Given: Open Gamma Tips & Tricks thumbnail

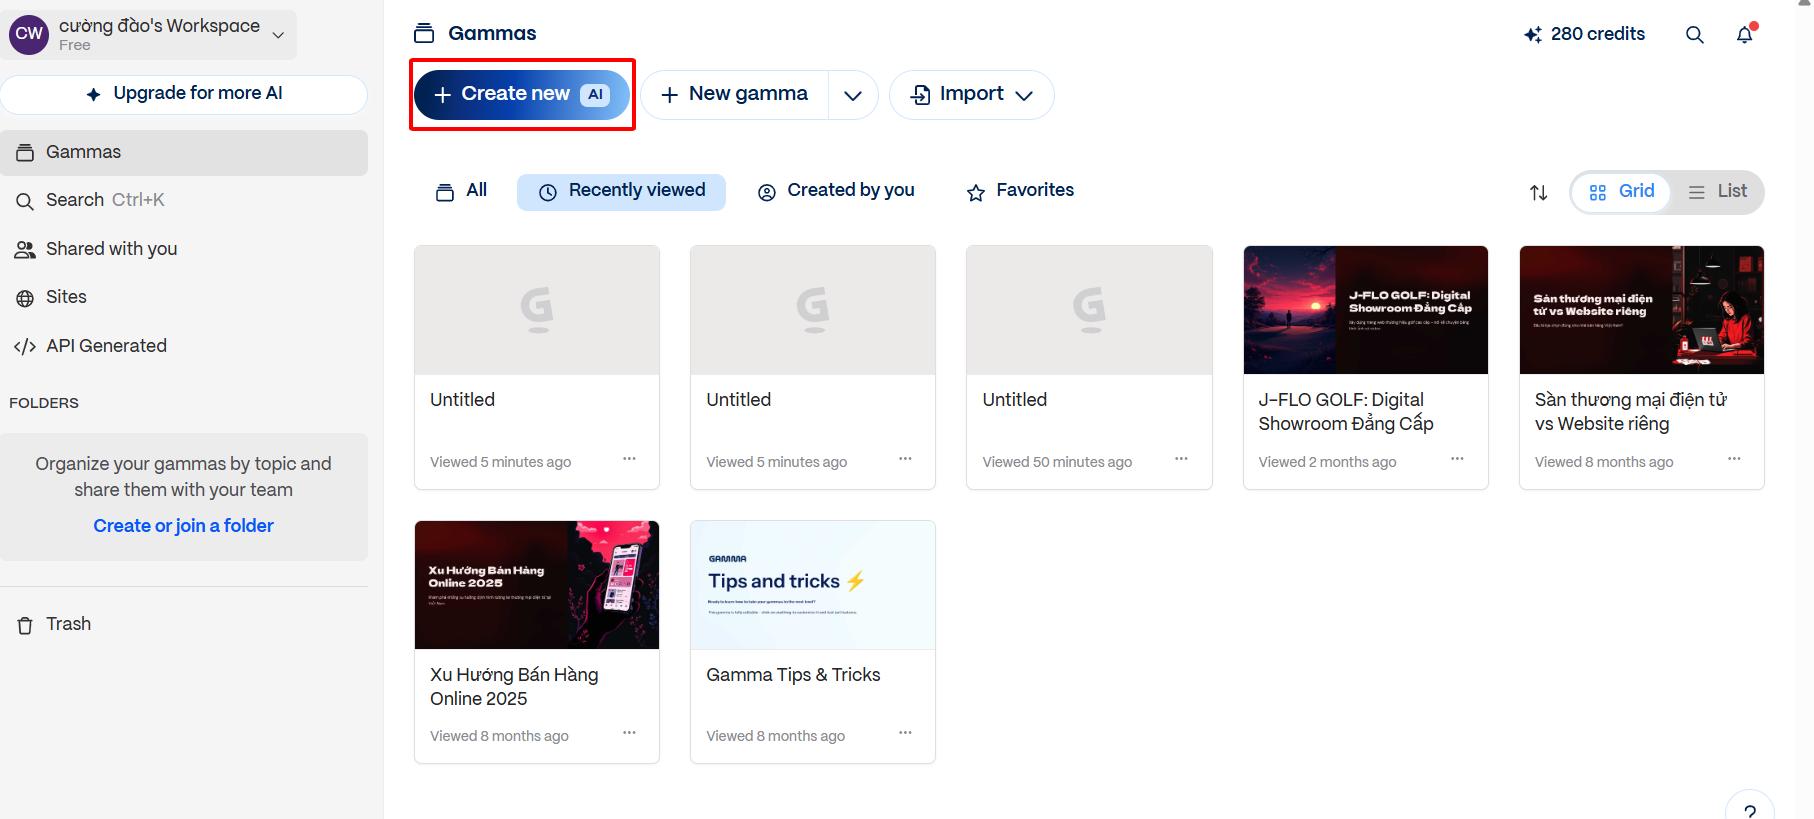Looking at the screenshot, I should (813, 585).
